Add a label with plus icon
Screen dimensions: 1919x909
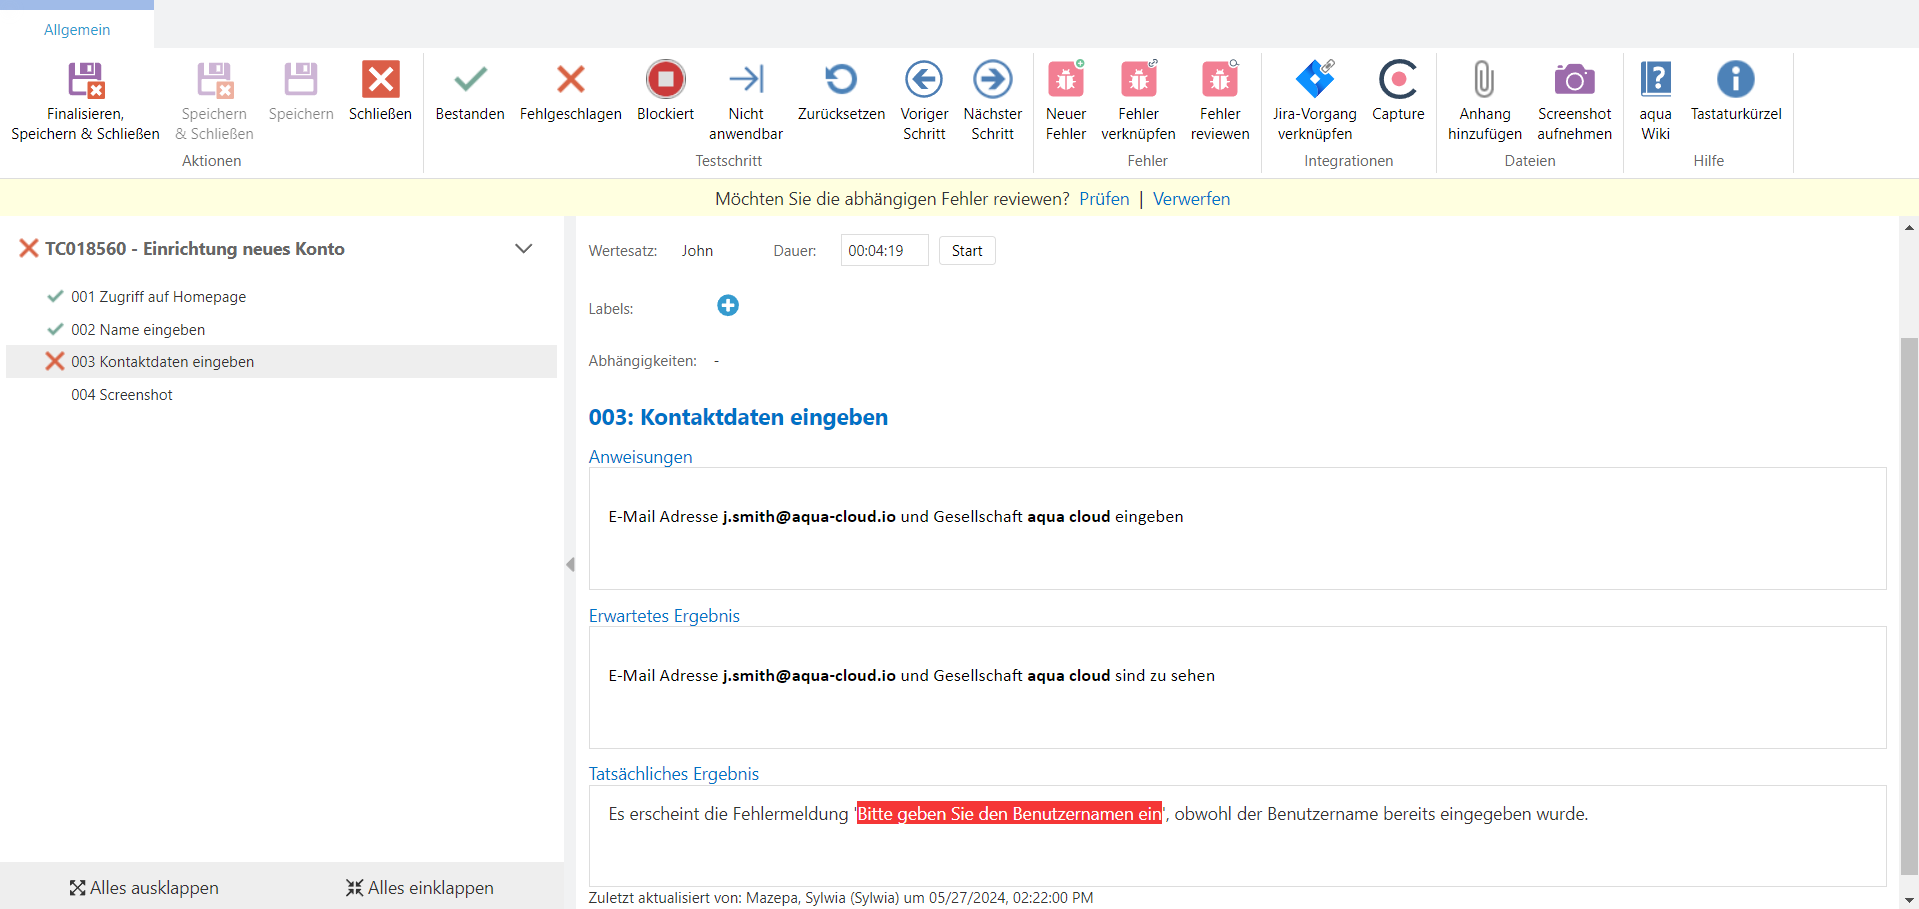(728, 306)
